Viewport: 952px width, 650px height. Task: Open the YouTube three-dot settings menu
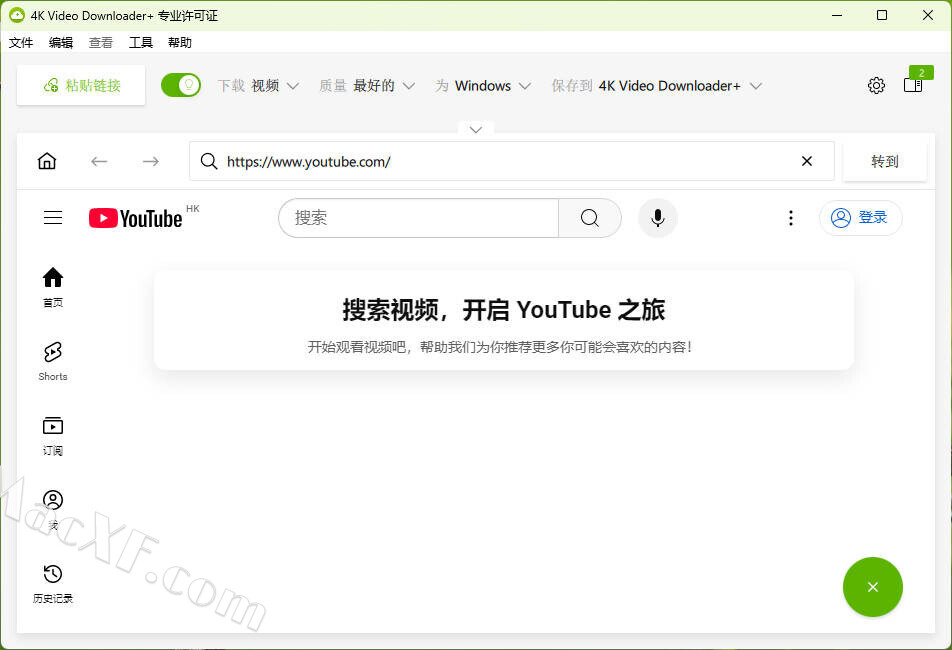[x=790, y=218]
